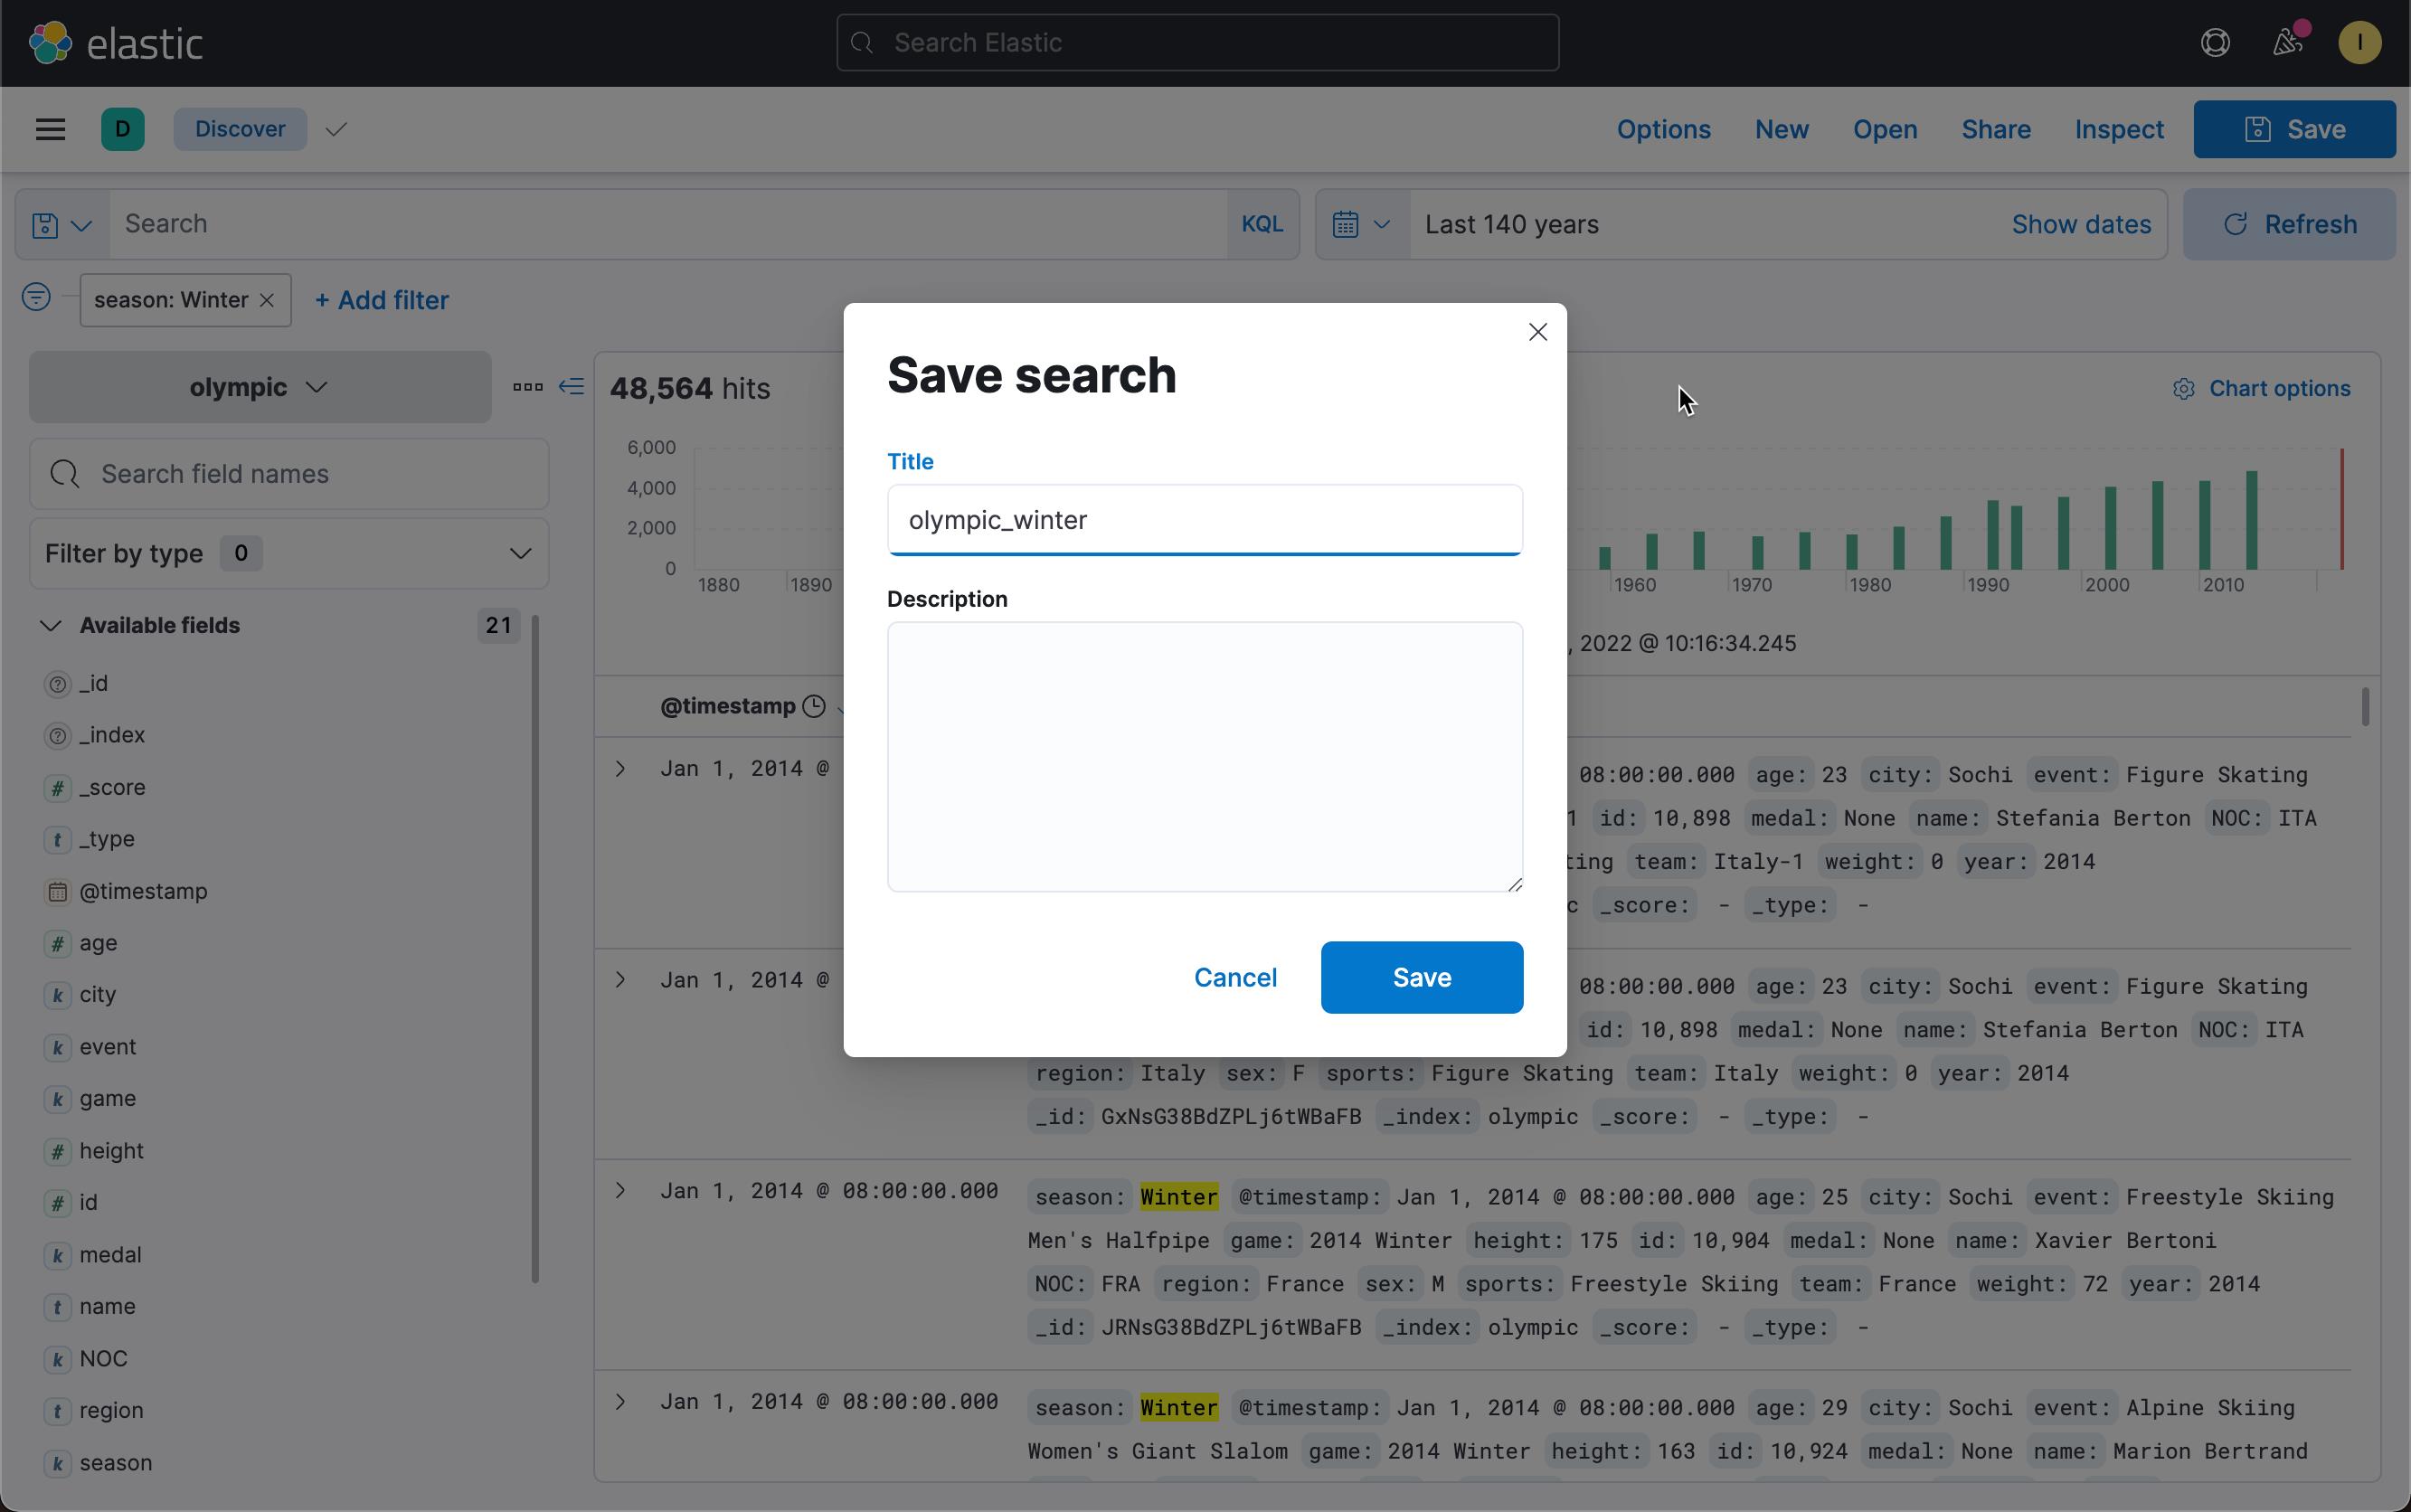
Task: Click the change all filters icon
Action: [x=36, y=297]
